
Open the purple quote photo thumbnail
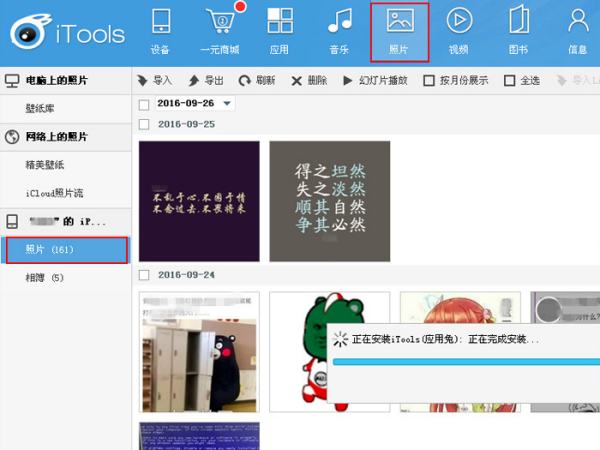point(199,201)
